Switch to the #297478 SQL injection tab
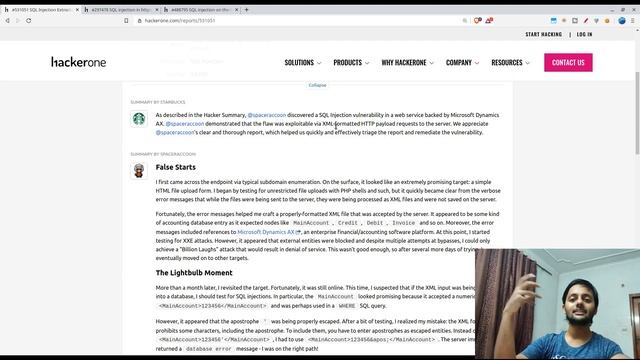The width and height of the screenshot is (640, 360). pyautogui.click(x=121, y=9)
